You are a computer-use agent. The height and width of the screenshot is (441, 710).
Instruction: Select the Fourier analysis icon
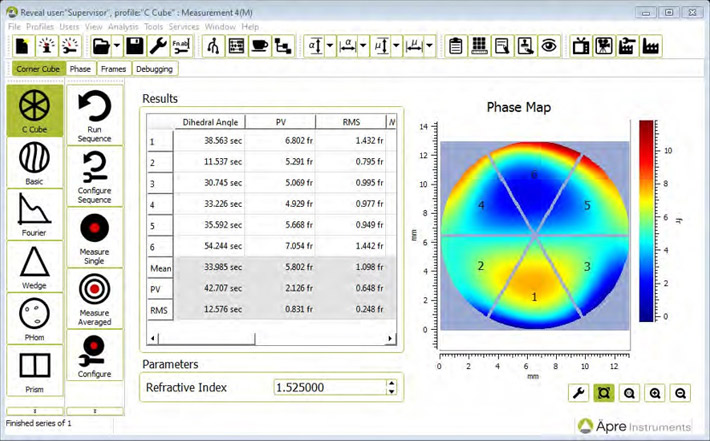tap(35, 209)
